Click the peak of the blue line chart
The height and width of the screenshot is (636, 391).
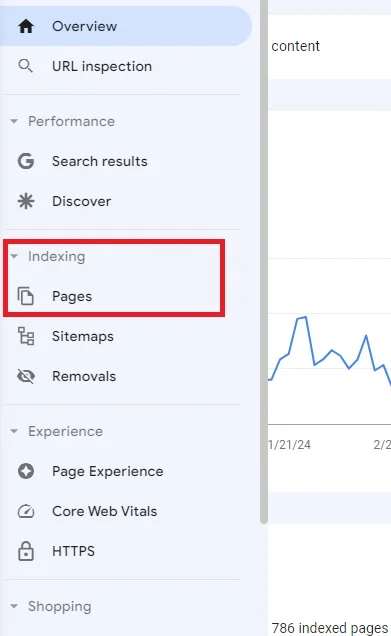point(305,317)
